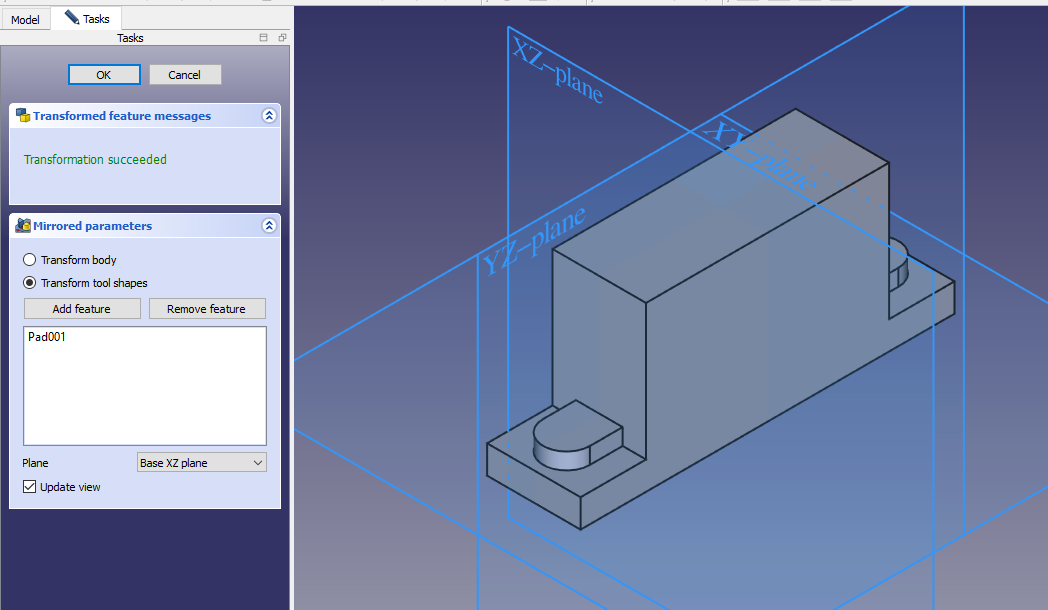The width and height of the screenshot is (1048, 610).
Task: Click the Add feature button
Action: click(82, 309)
